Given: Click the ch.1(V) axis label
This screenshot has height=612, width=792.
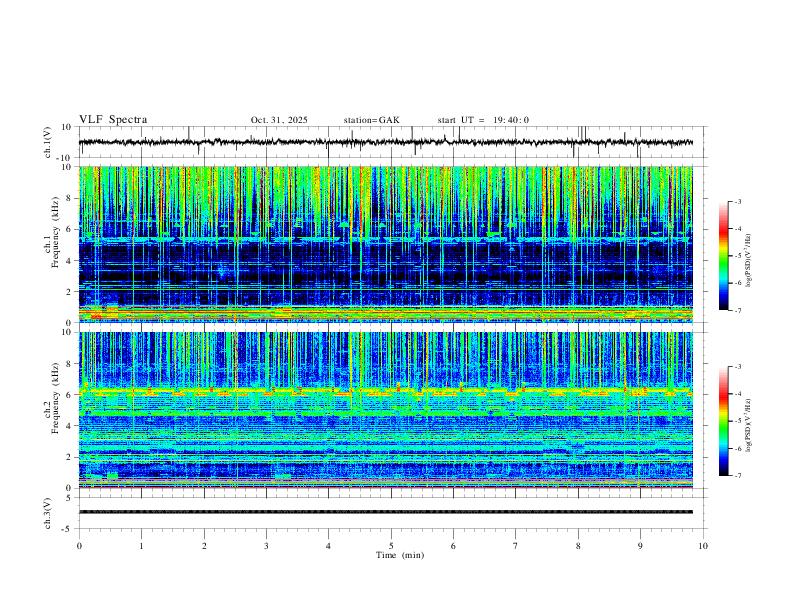Looking at the screenshot, I should pyautogui.click(x=47, y=142).
